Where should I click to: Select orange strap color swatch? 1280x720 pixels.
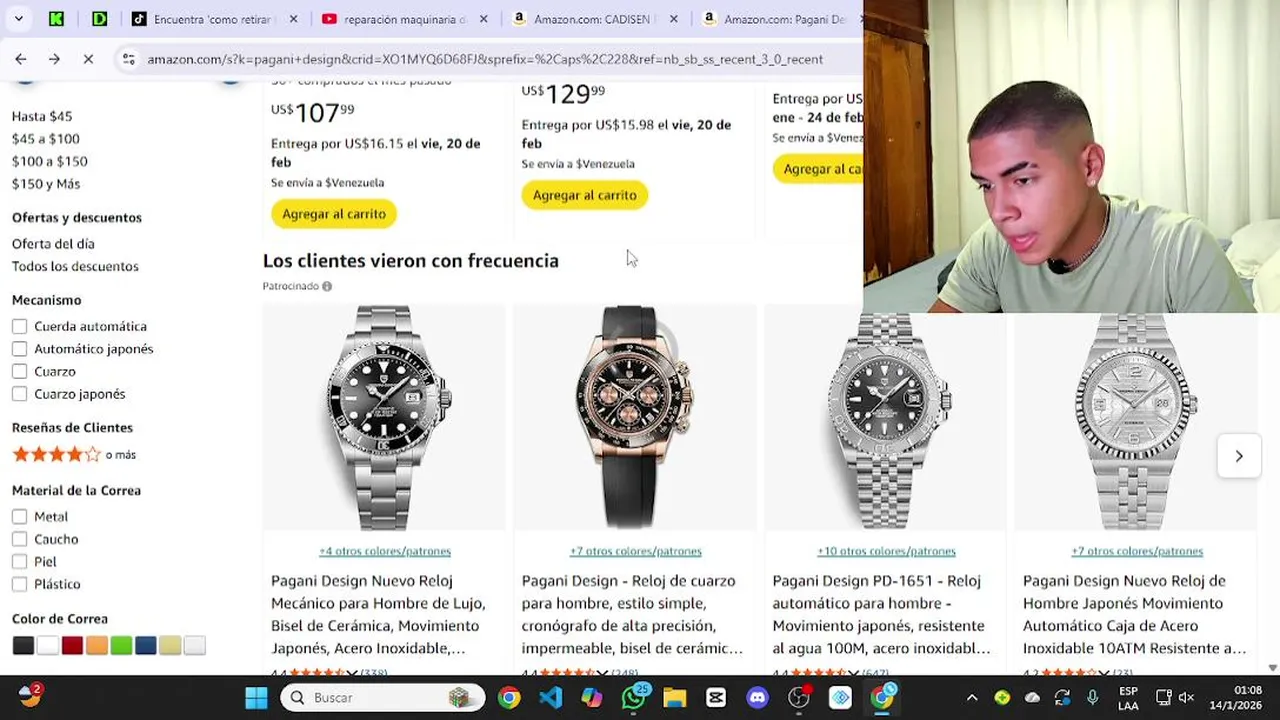(96, 646)
